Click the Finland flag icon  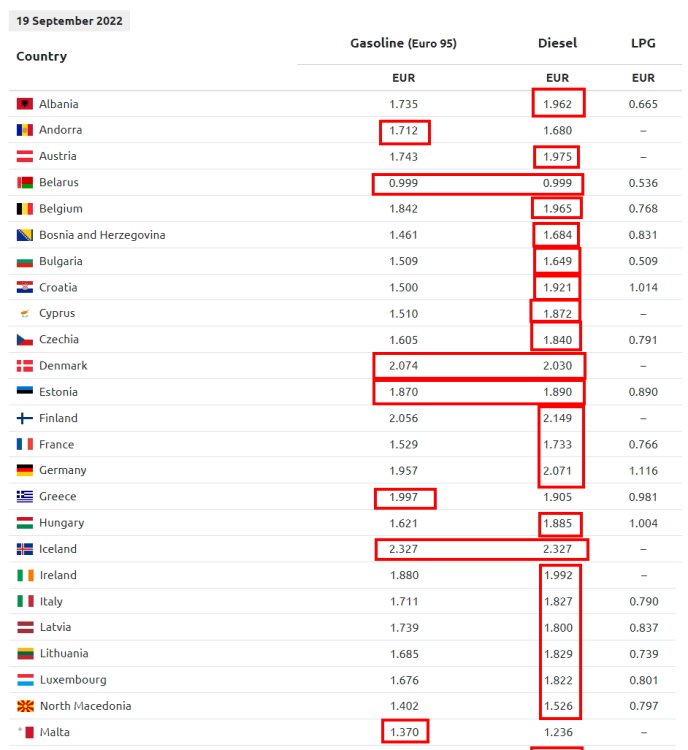pyautogui.click(x=25, y=418)
